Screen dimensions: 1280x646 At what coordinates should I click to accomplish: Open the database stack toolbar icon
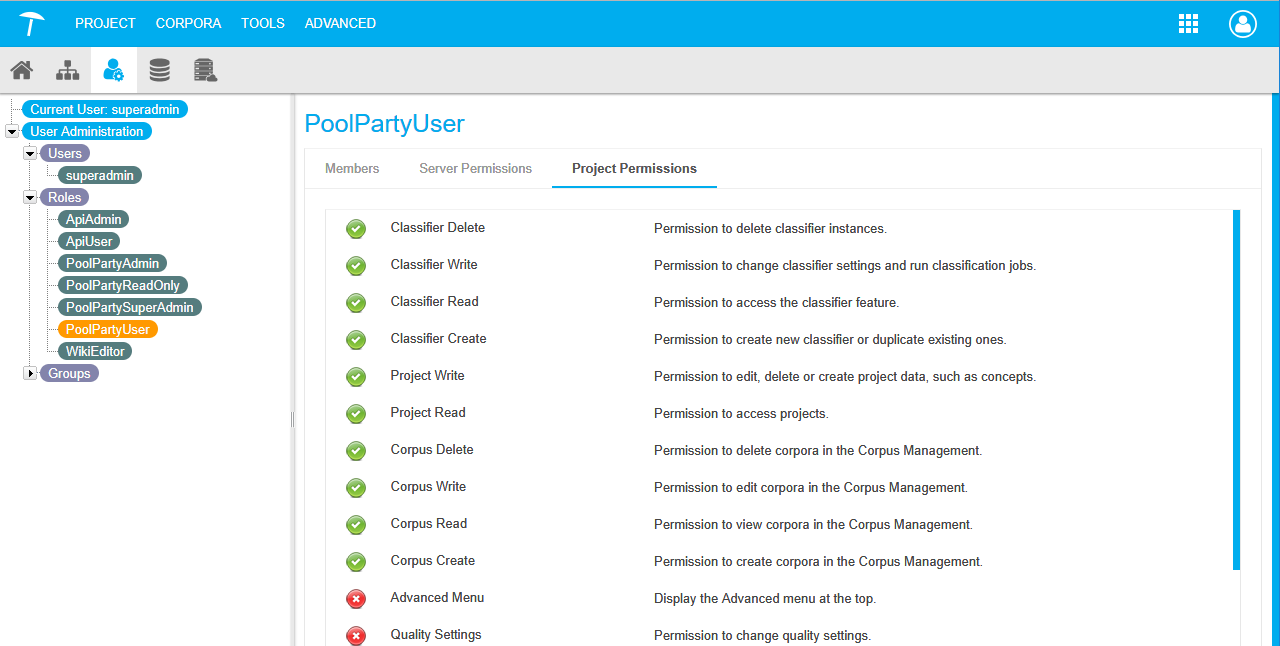(x=160, y=70)
